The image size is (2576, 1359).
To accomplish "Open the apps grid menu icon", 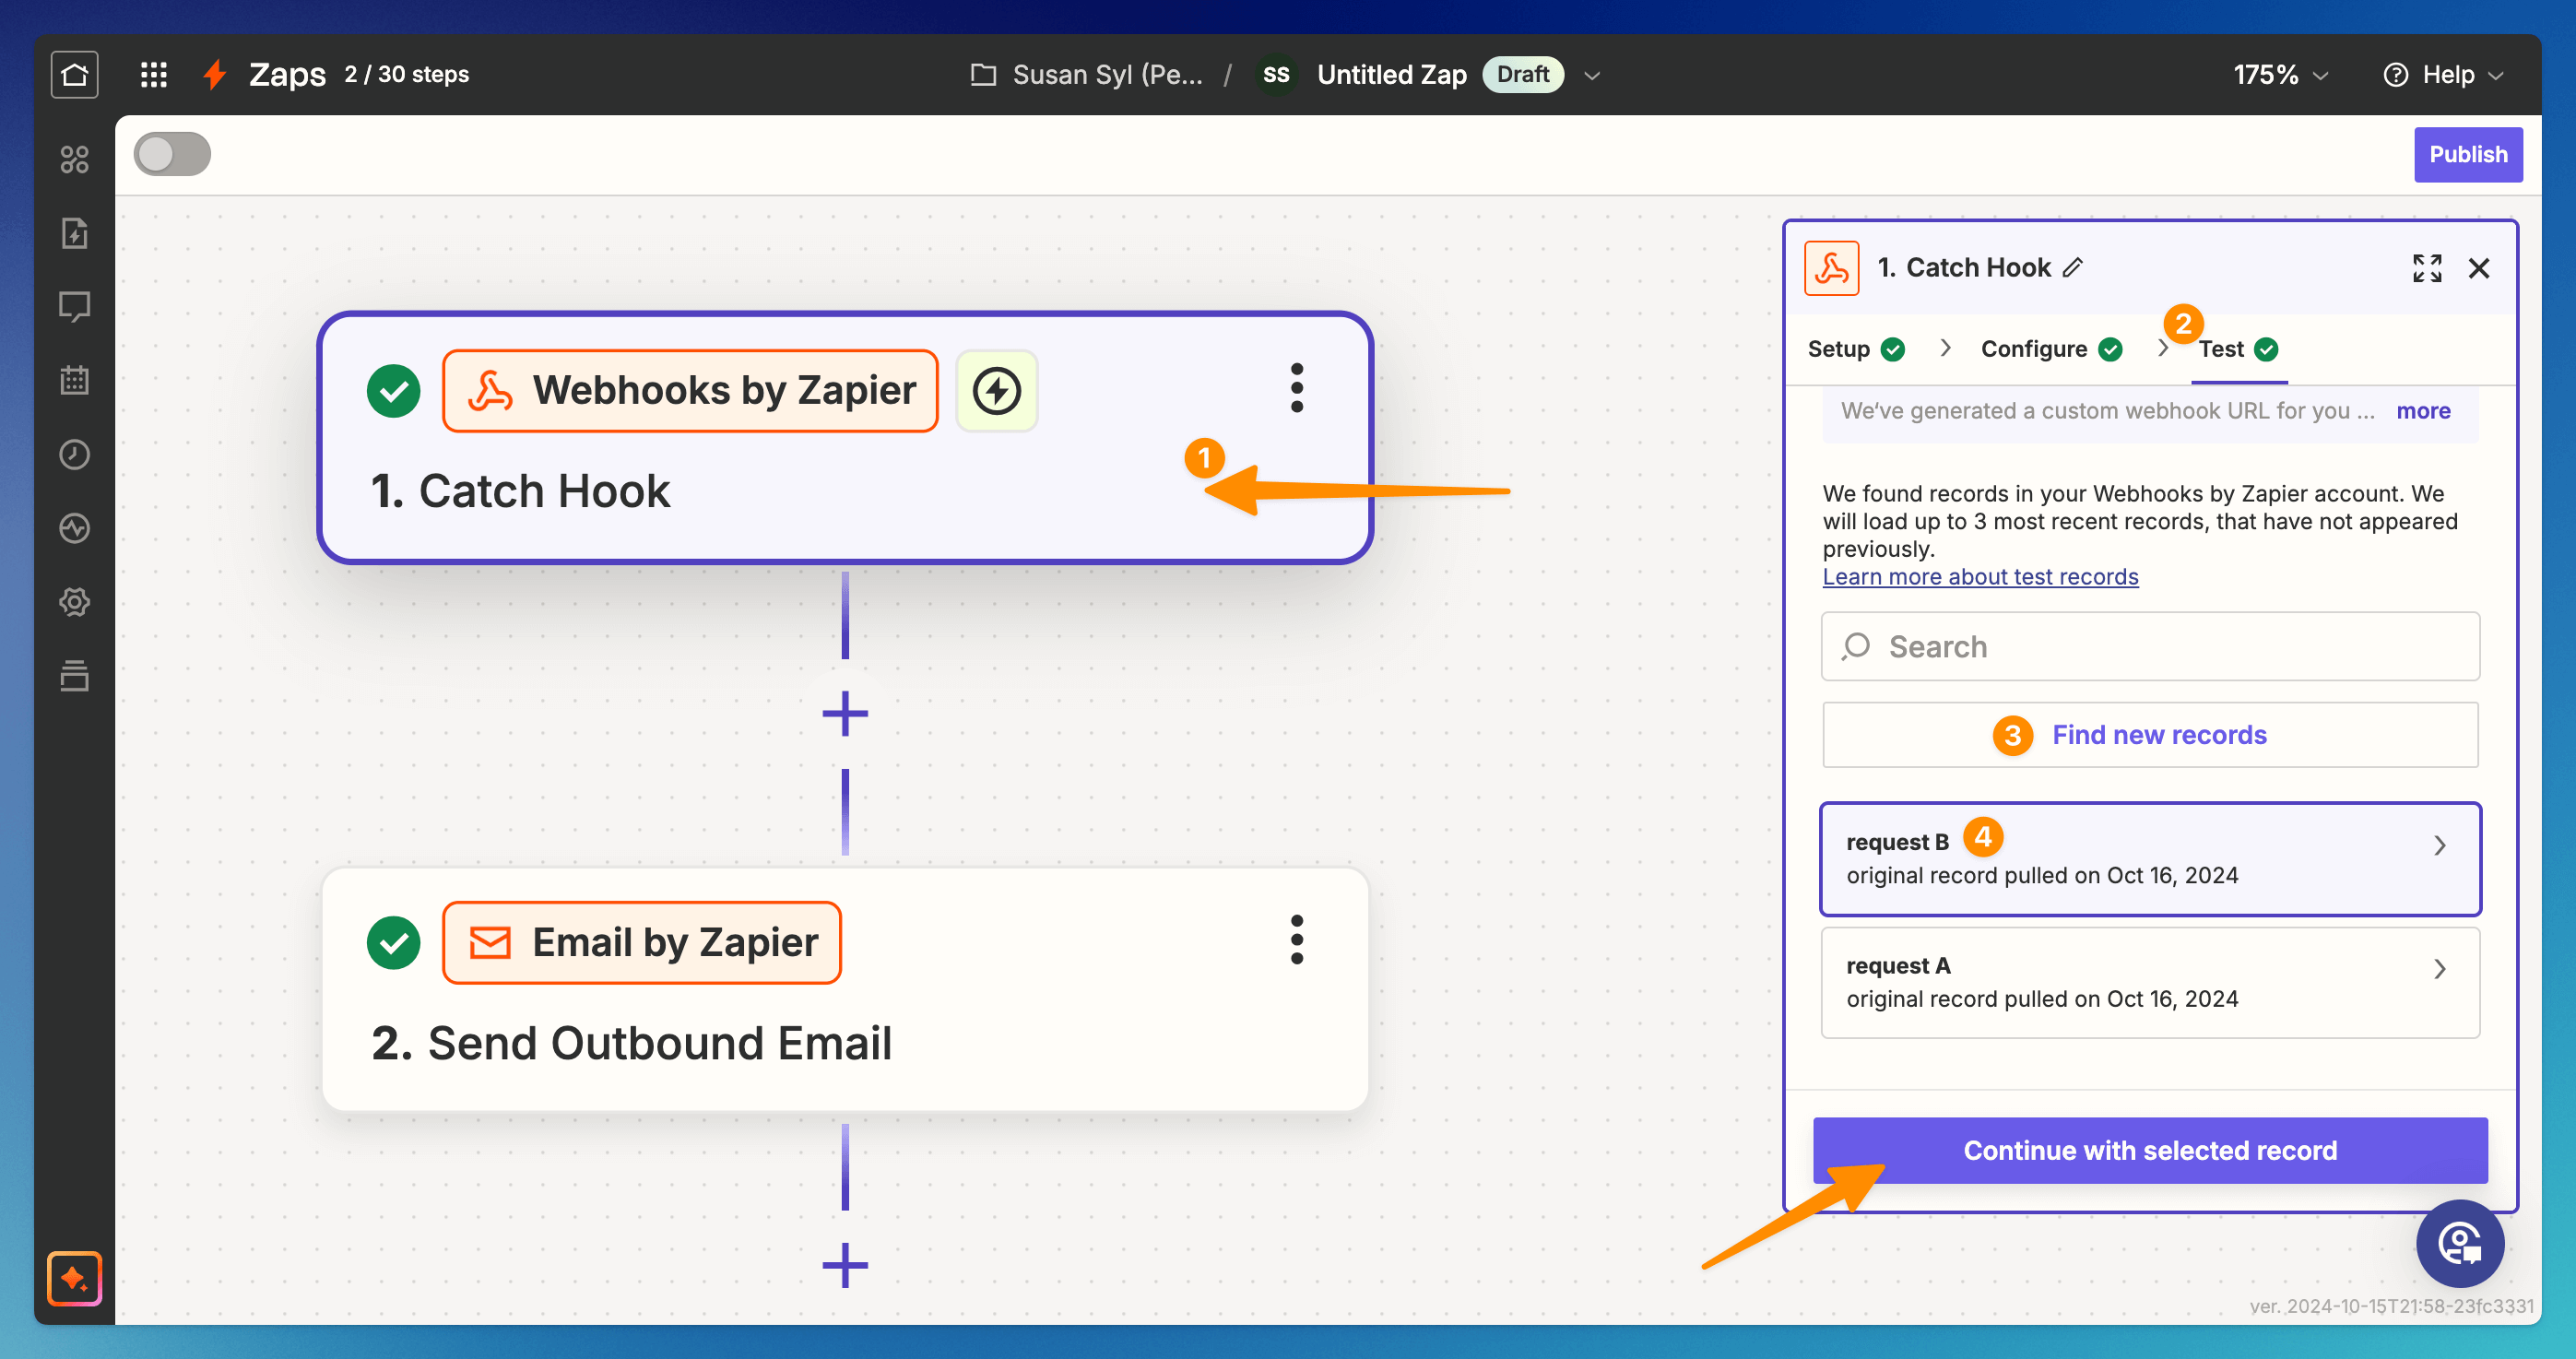I will pos(153,75).
